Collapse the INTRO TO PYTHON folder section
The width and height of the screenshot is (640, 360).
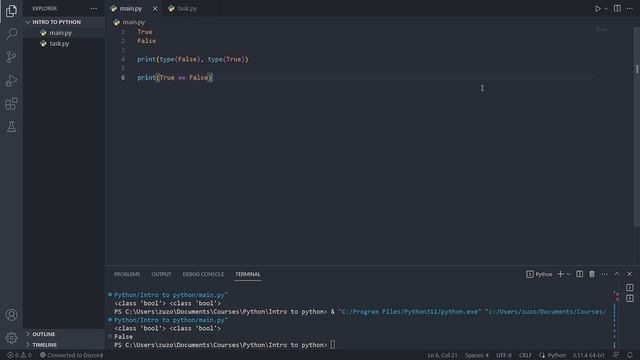click(56, 22)
